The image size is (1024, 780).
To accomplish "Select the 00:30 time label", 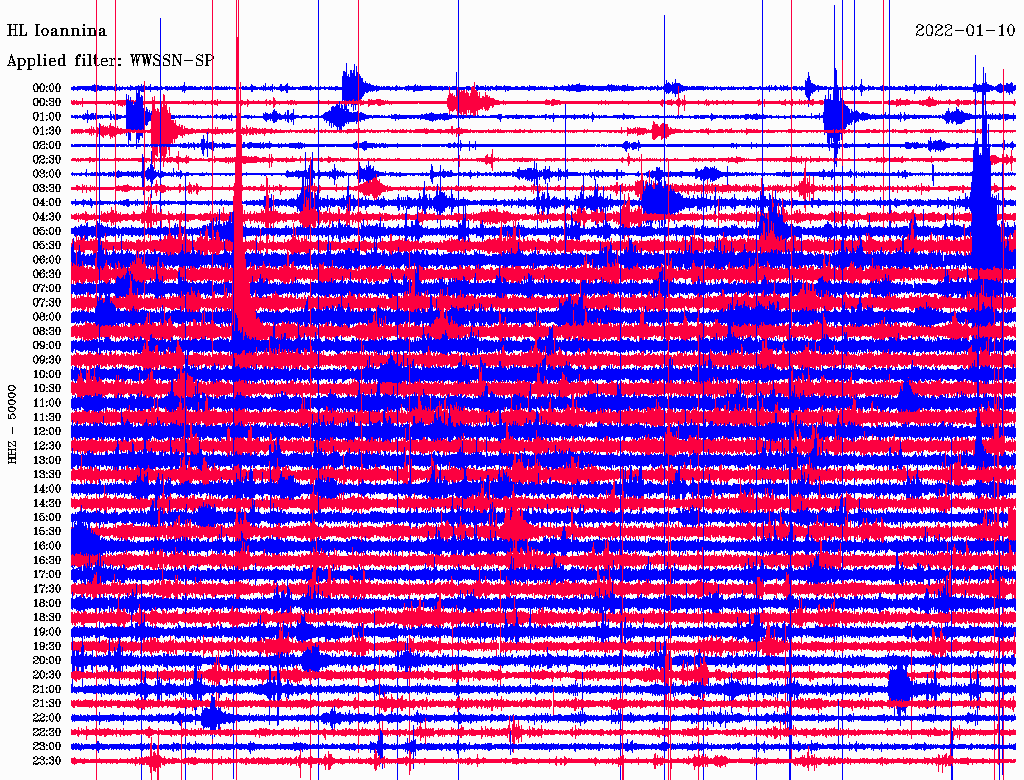I will click(47, 102).
